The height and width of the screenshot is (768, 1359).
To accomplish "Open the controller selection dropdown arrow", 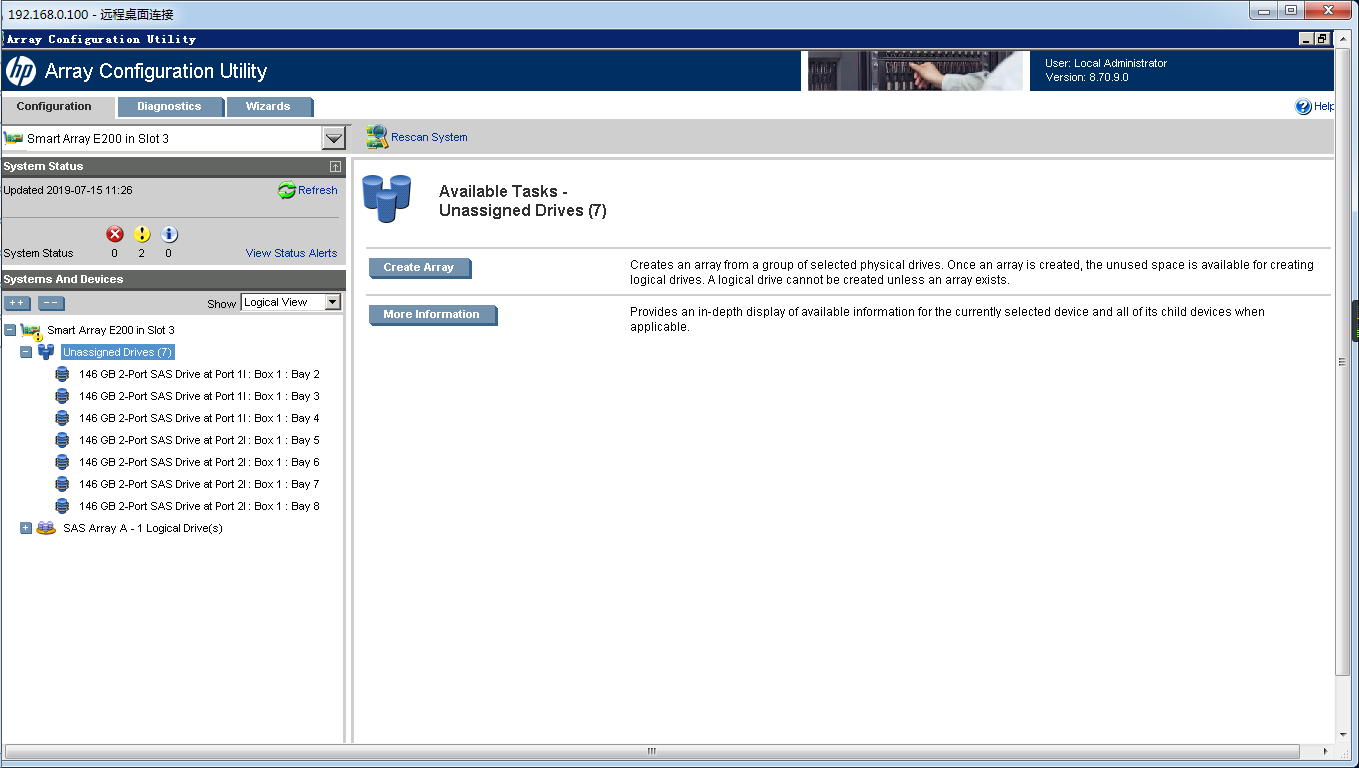I will click(x=334, y=139).
